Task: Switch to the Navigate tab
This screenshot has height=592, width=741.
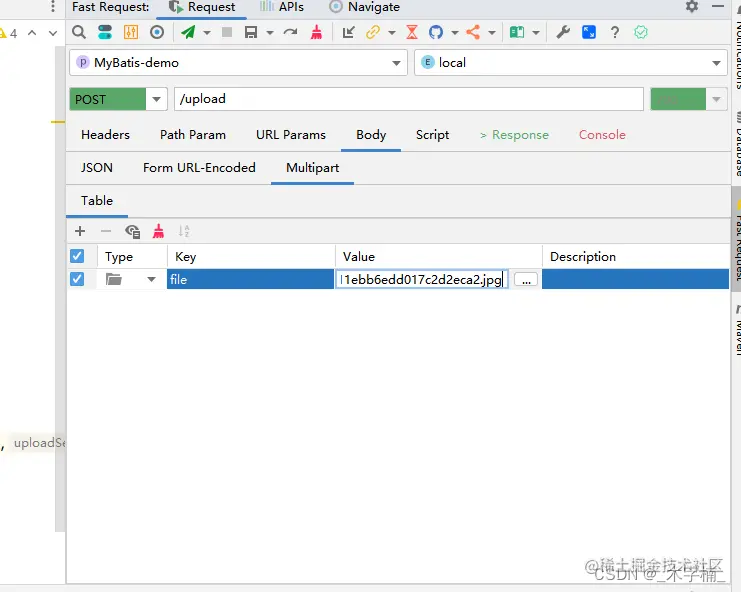Action: pos(364,7)
